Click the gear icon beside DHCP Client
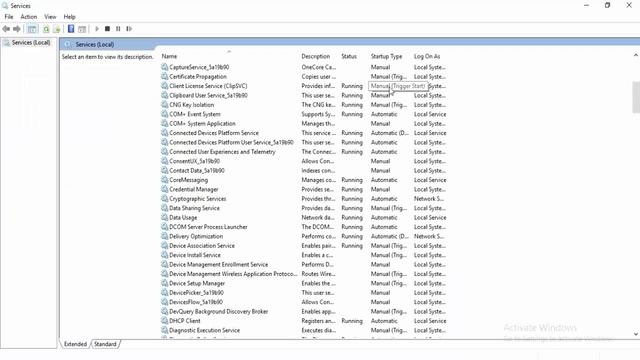 point(164,320)
